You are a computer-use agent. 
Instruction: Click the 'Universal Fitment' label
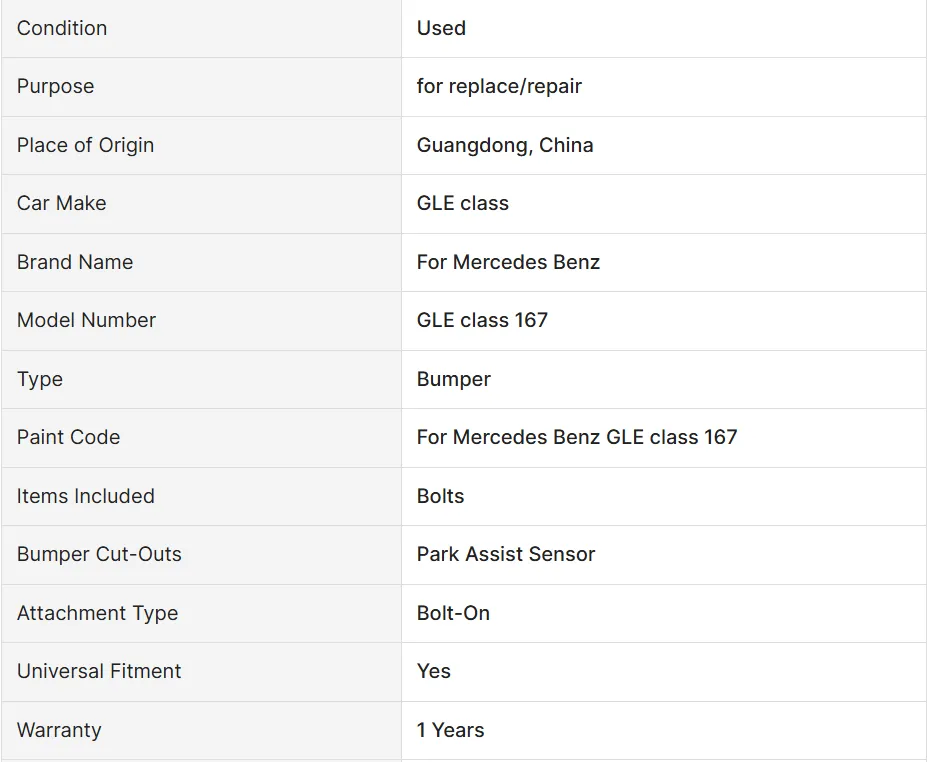[x=99, y=671]
